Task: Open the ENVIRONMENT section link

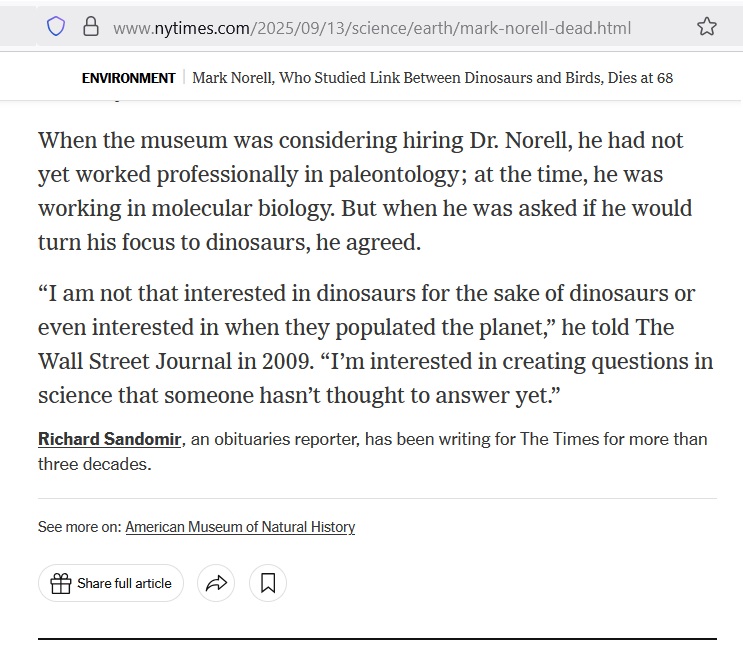Action: (x=128, y=78)
